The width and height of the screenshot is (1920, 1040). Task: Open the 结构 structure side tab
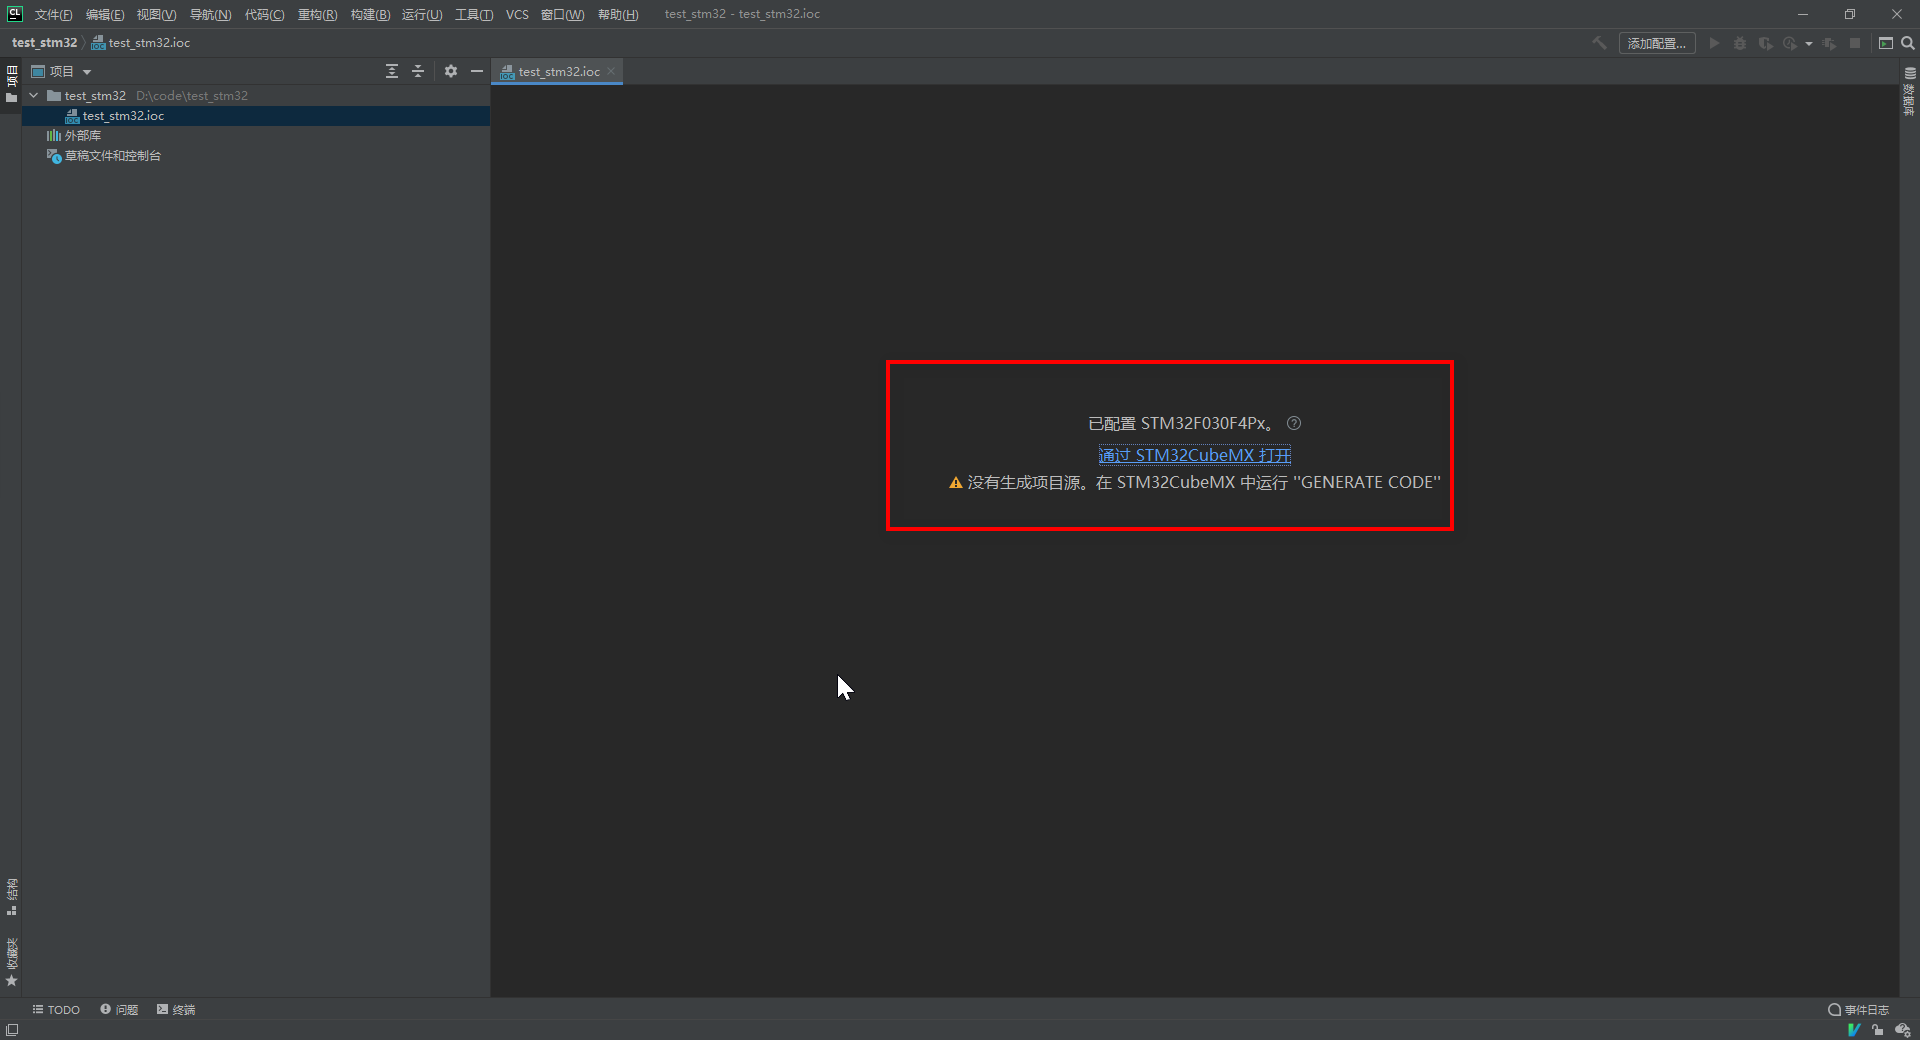11,897
